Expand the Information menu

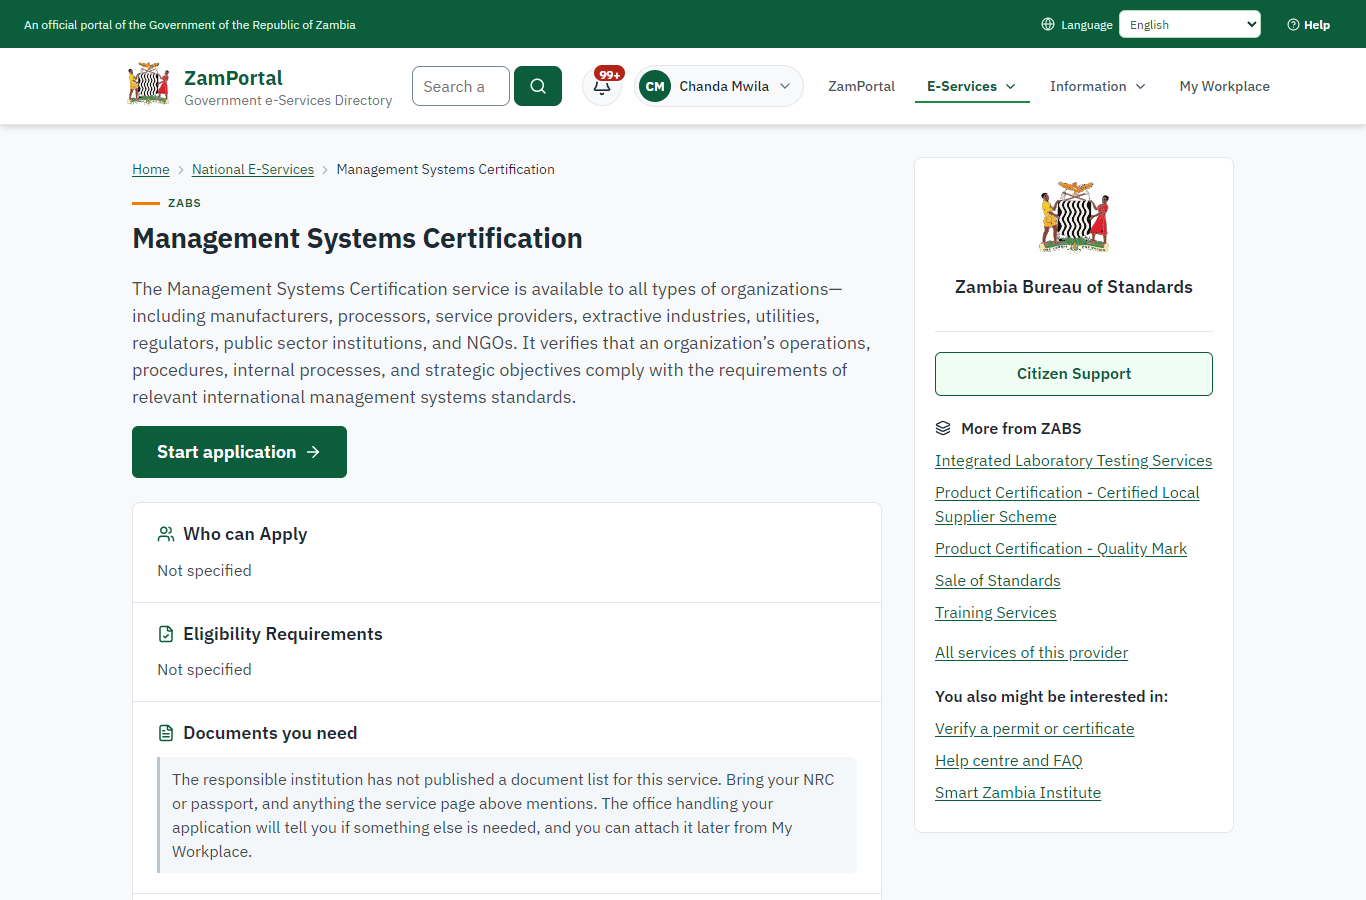pos(1098,86)
